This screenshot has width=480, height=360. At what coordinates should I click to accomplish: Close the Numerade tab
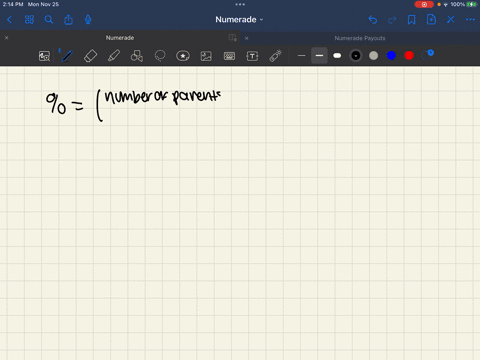7,38
